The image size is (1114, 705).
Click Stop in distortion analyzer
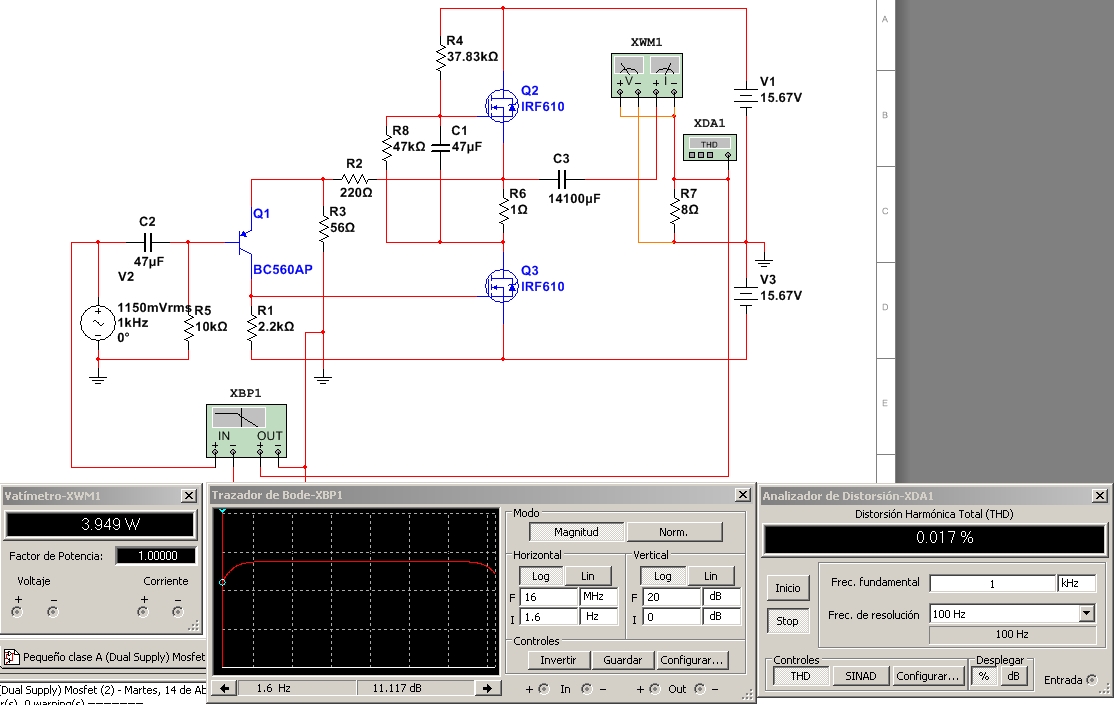[x=787, y=620]
